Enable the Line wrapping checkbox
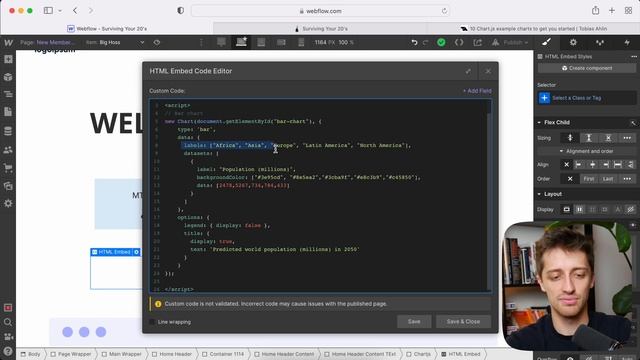 [152, 322]
